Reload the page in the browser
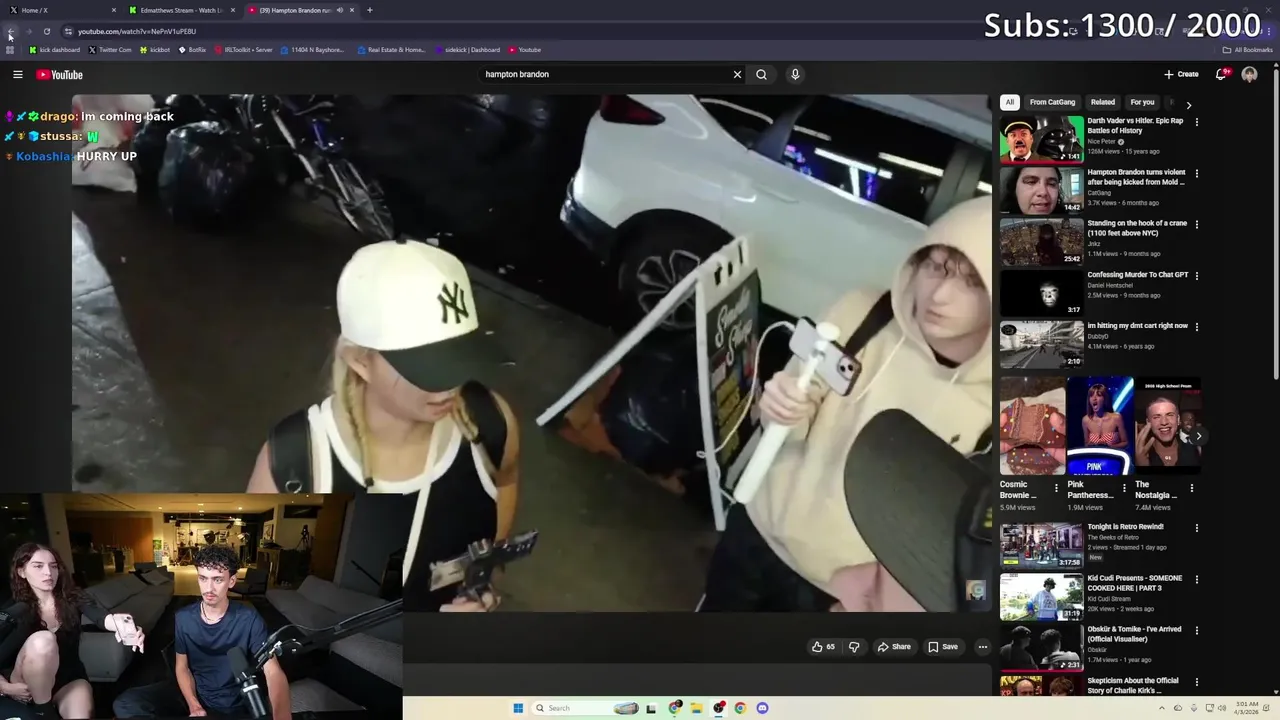 (46, 31)
